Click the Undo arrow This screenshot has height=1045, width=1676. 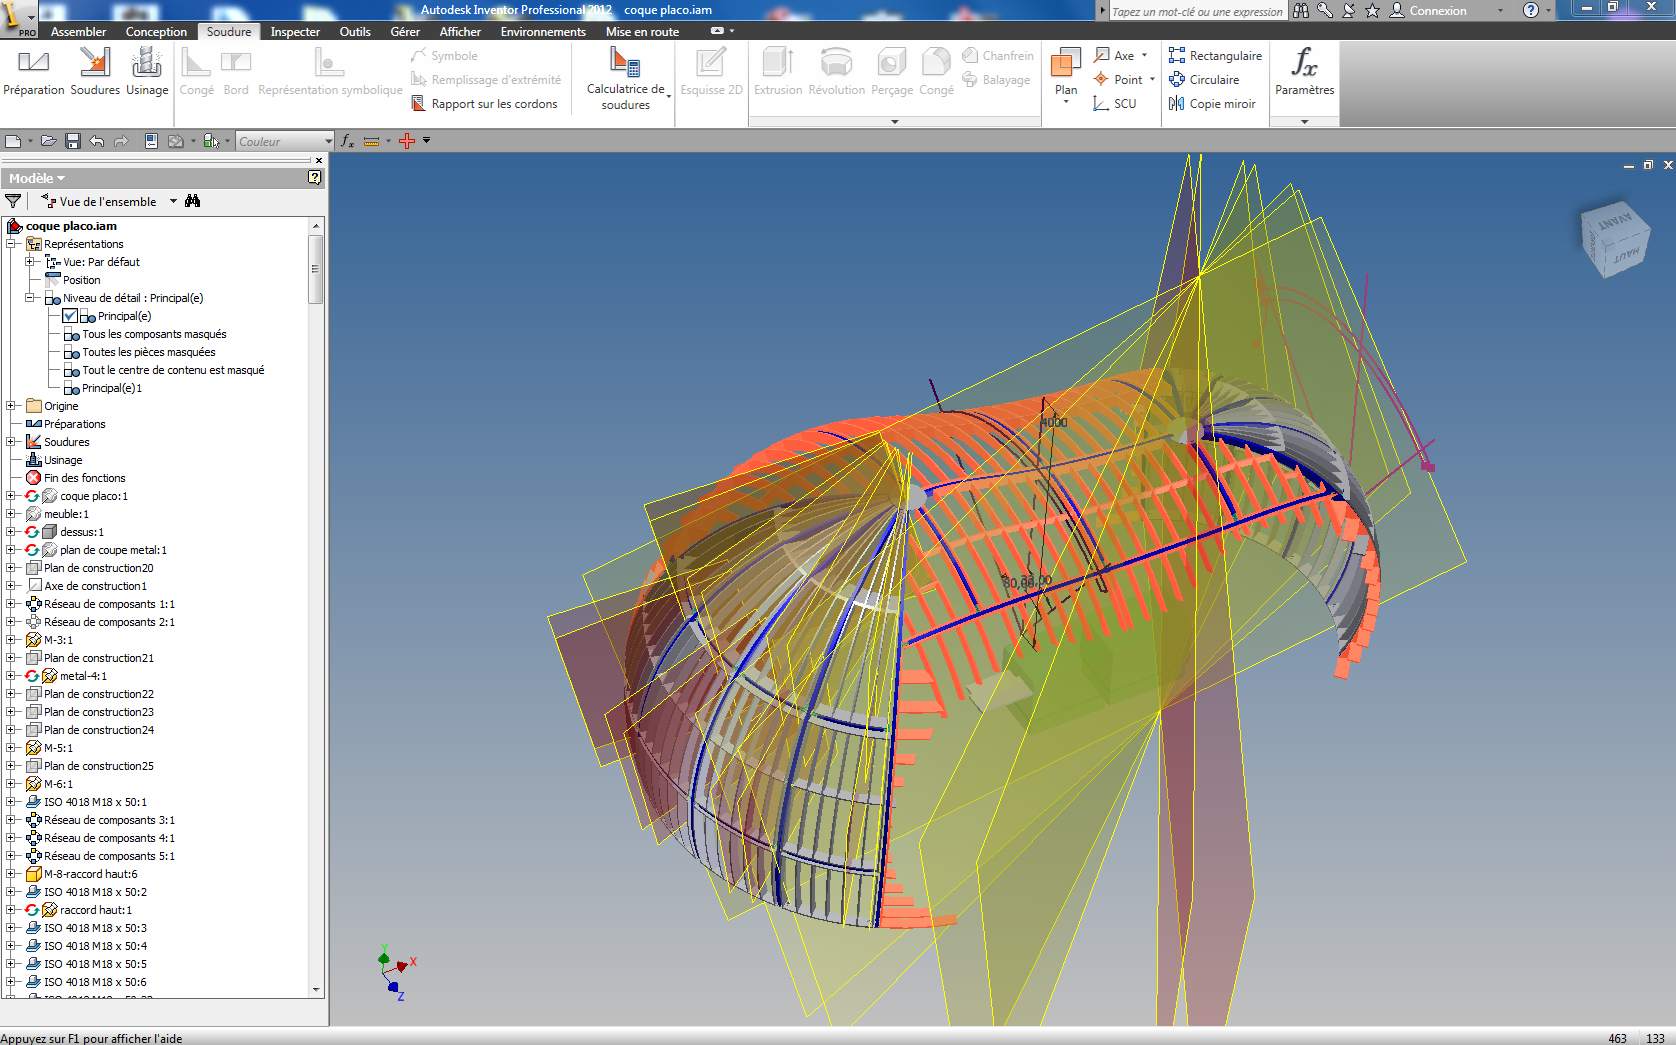(x=96, y=141)
